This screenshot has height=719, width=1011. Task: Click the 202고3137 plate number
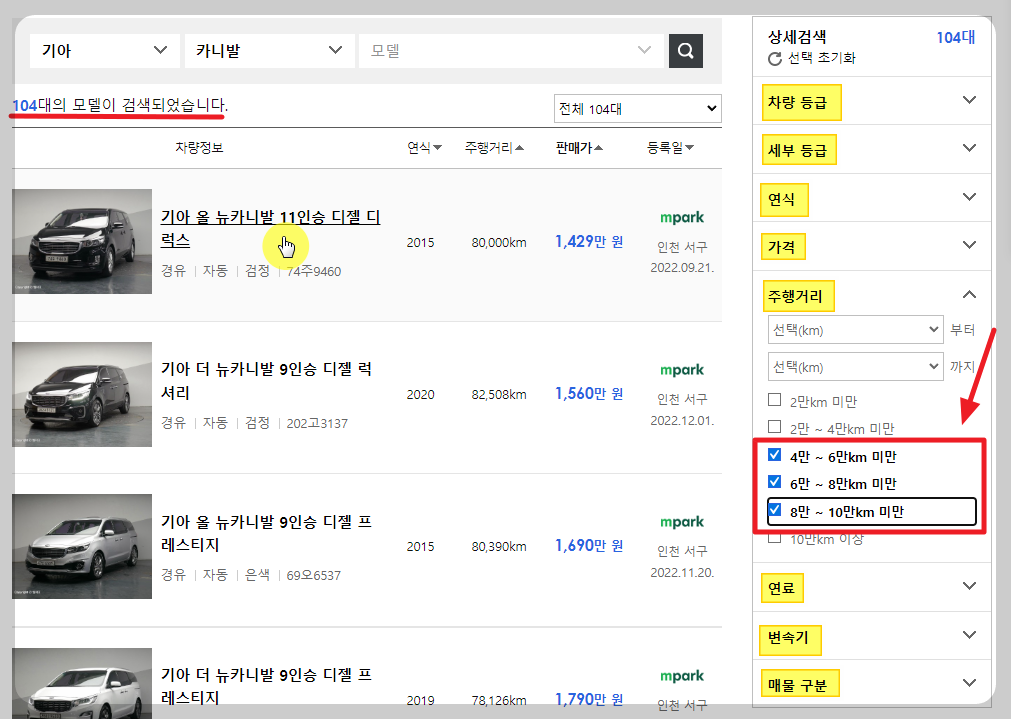pos(317,424)
